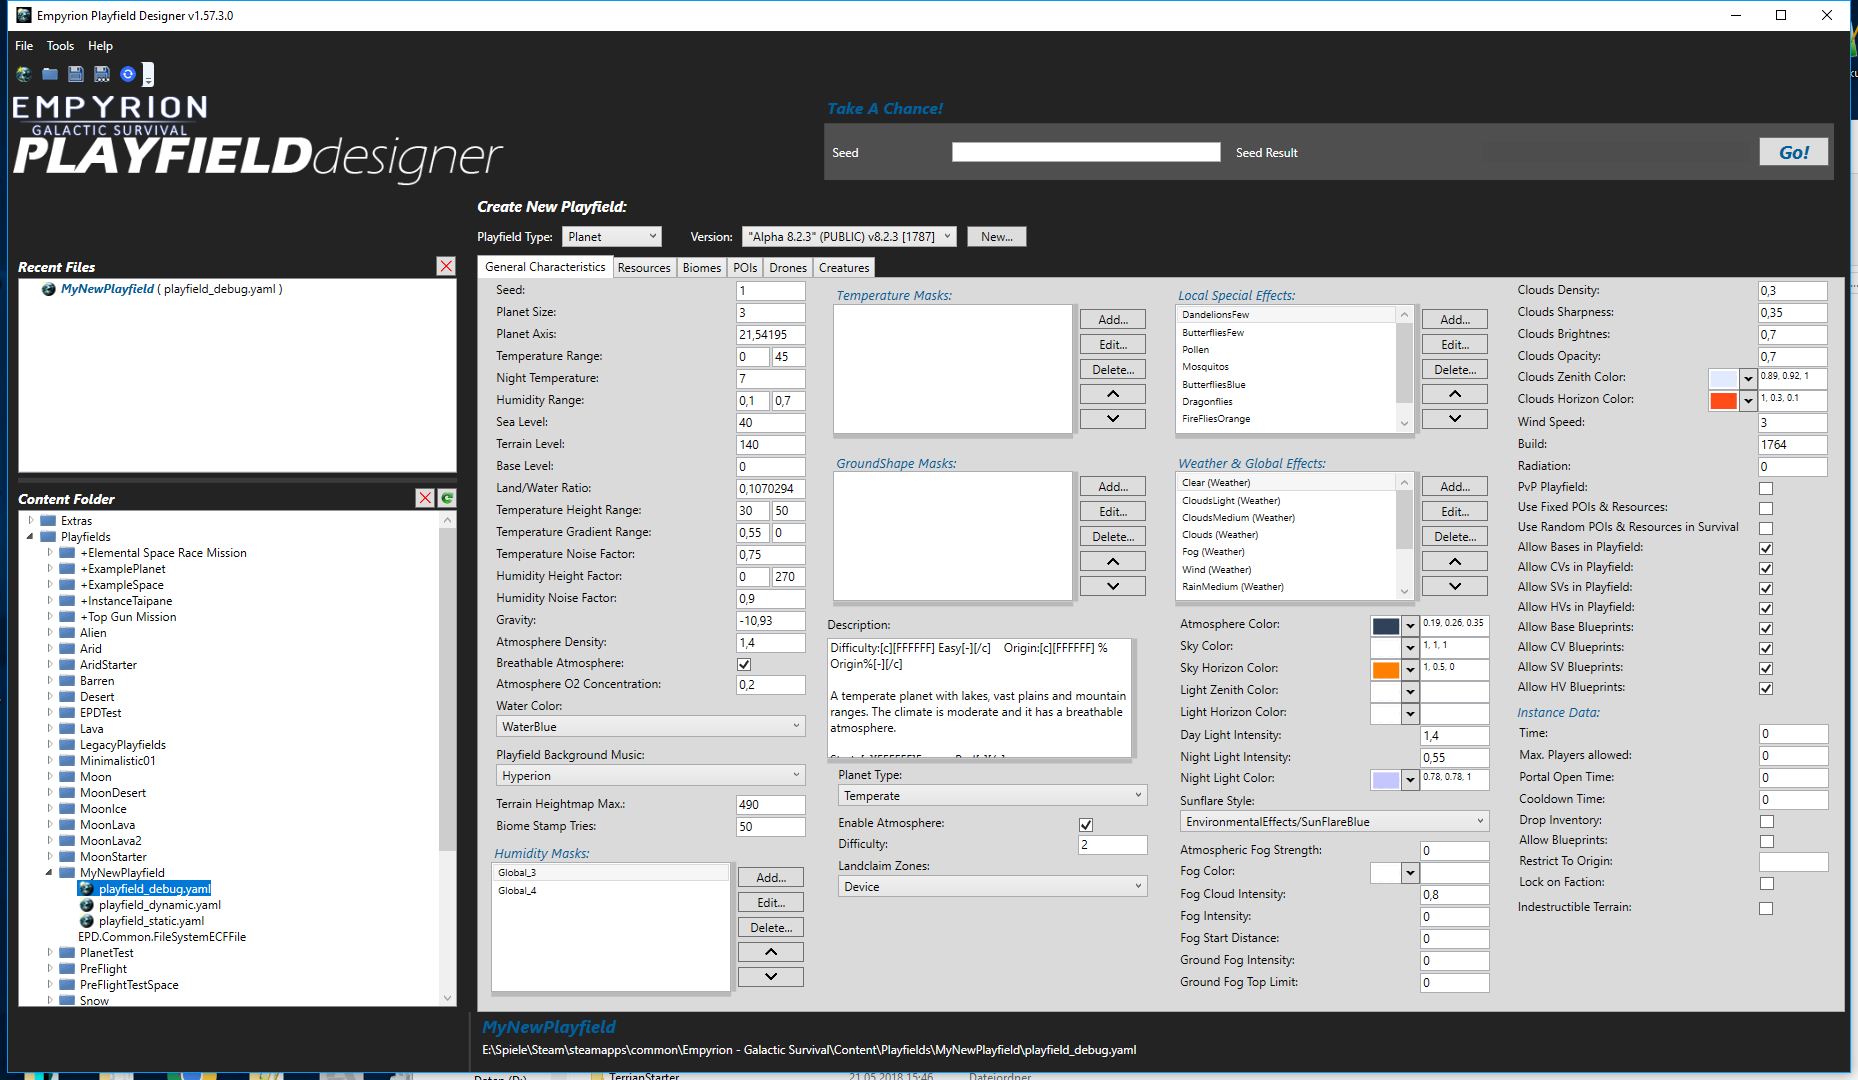Open a file with the folder toolbar icon
The height and width of the screenshot is (1080, 1858).
(50, 74)
